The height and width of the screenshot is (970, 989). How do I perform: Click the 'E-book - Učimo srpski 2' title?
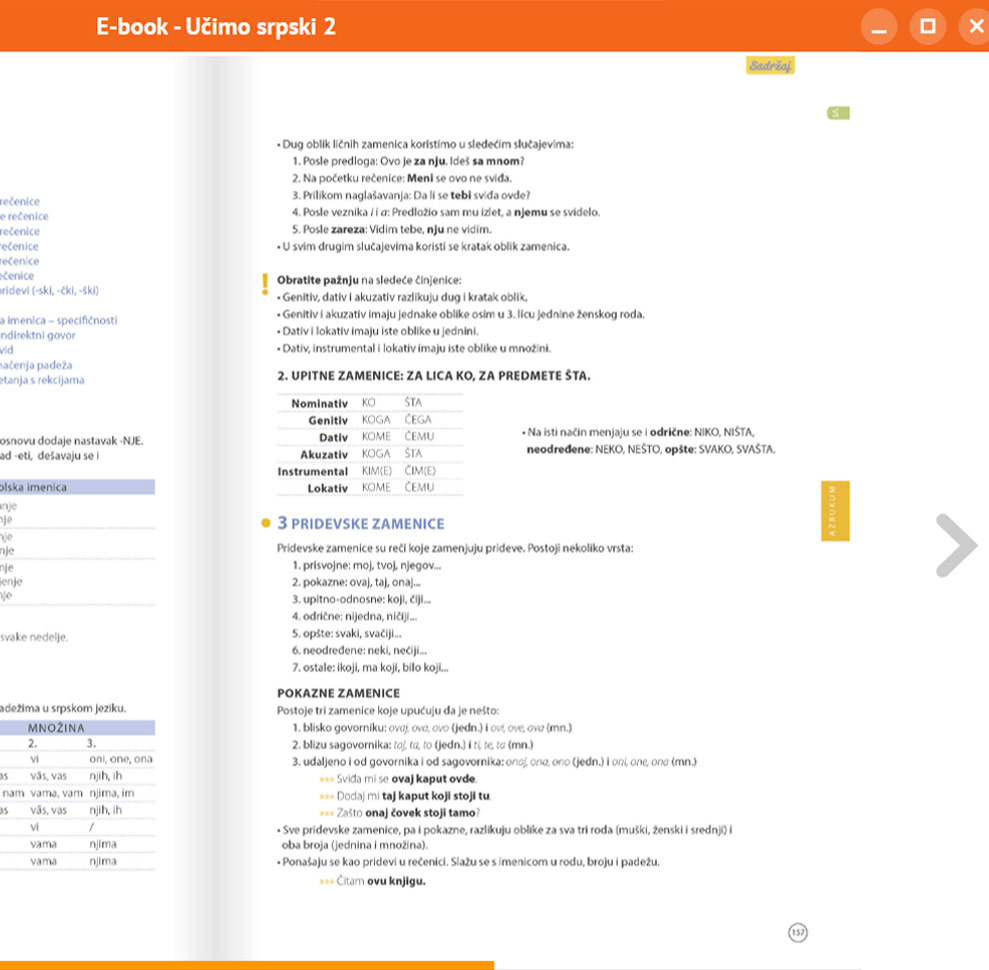(216, 27)
